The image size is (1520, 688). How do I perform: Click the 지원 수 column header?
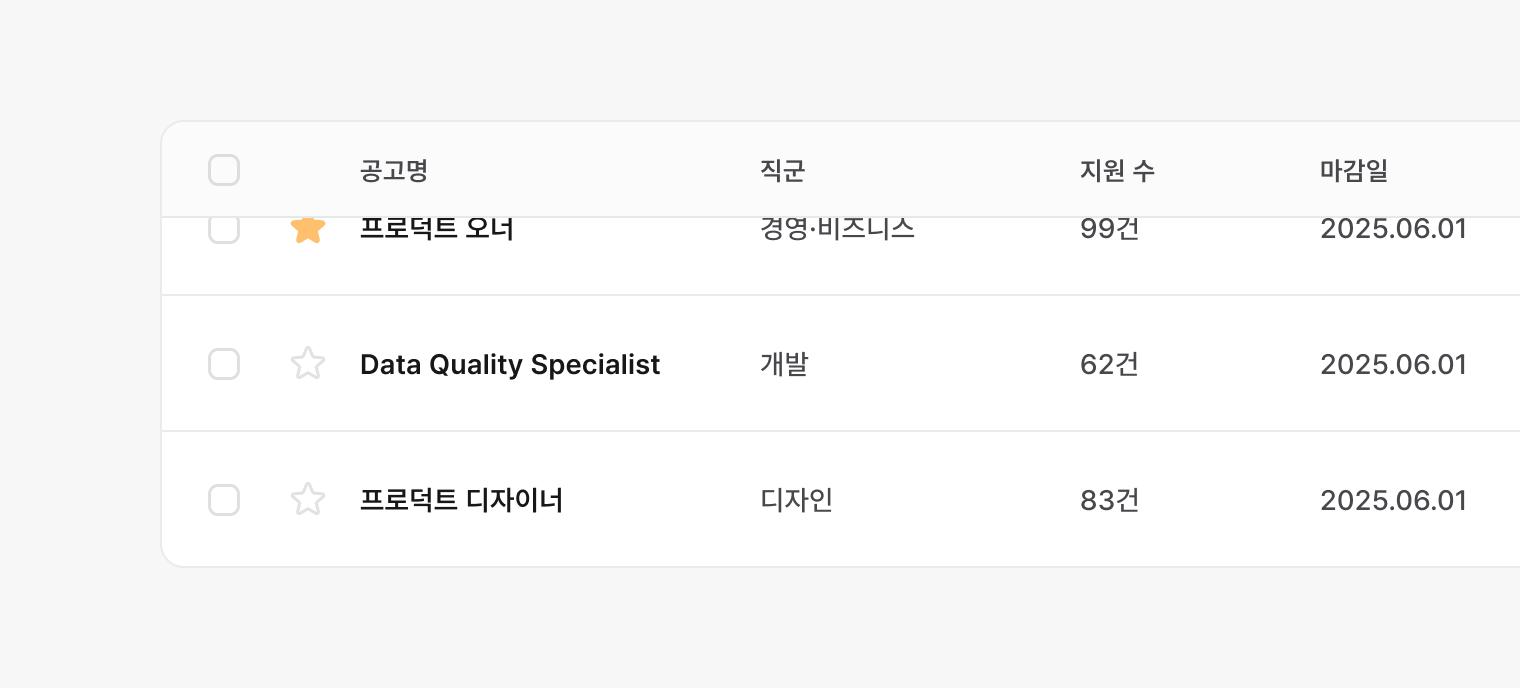1117,171
